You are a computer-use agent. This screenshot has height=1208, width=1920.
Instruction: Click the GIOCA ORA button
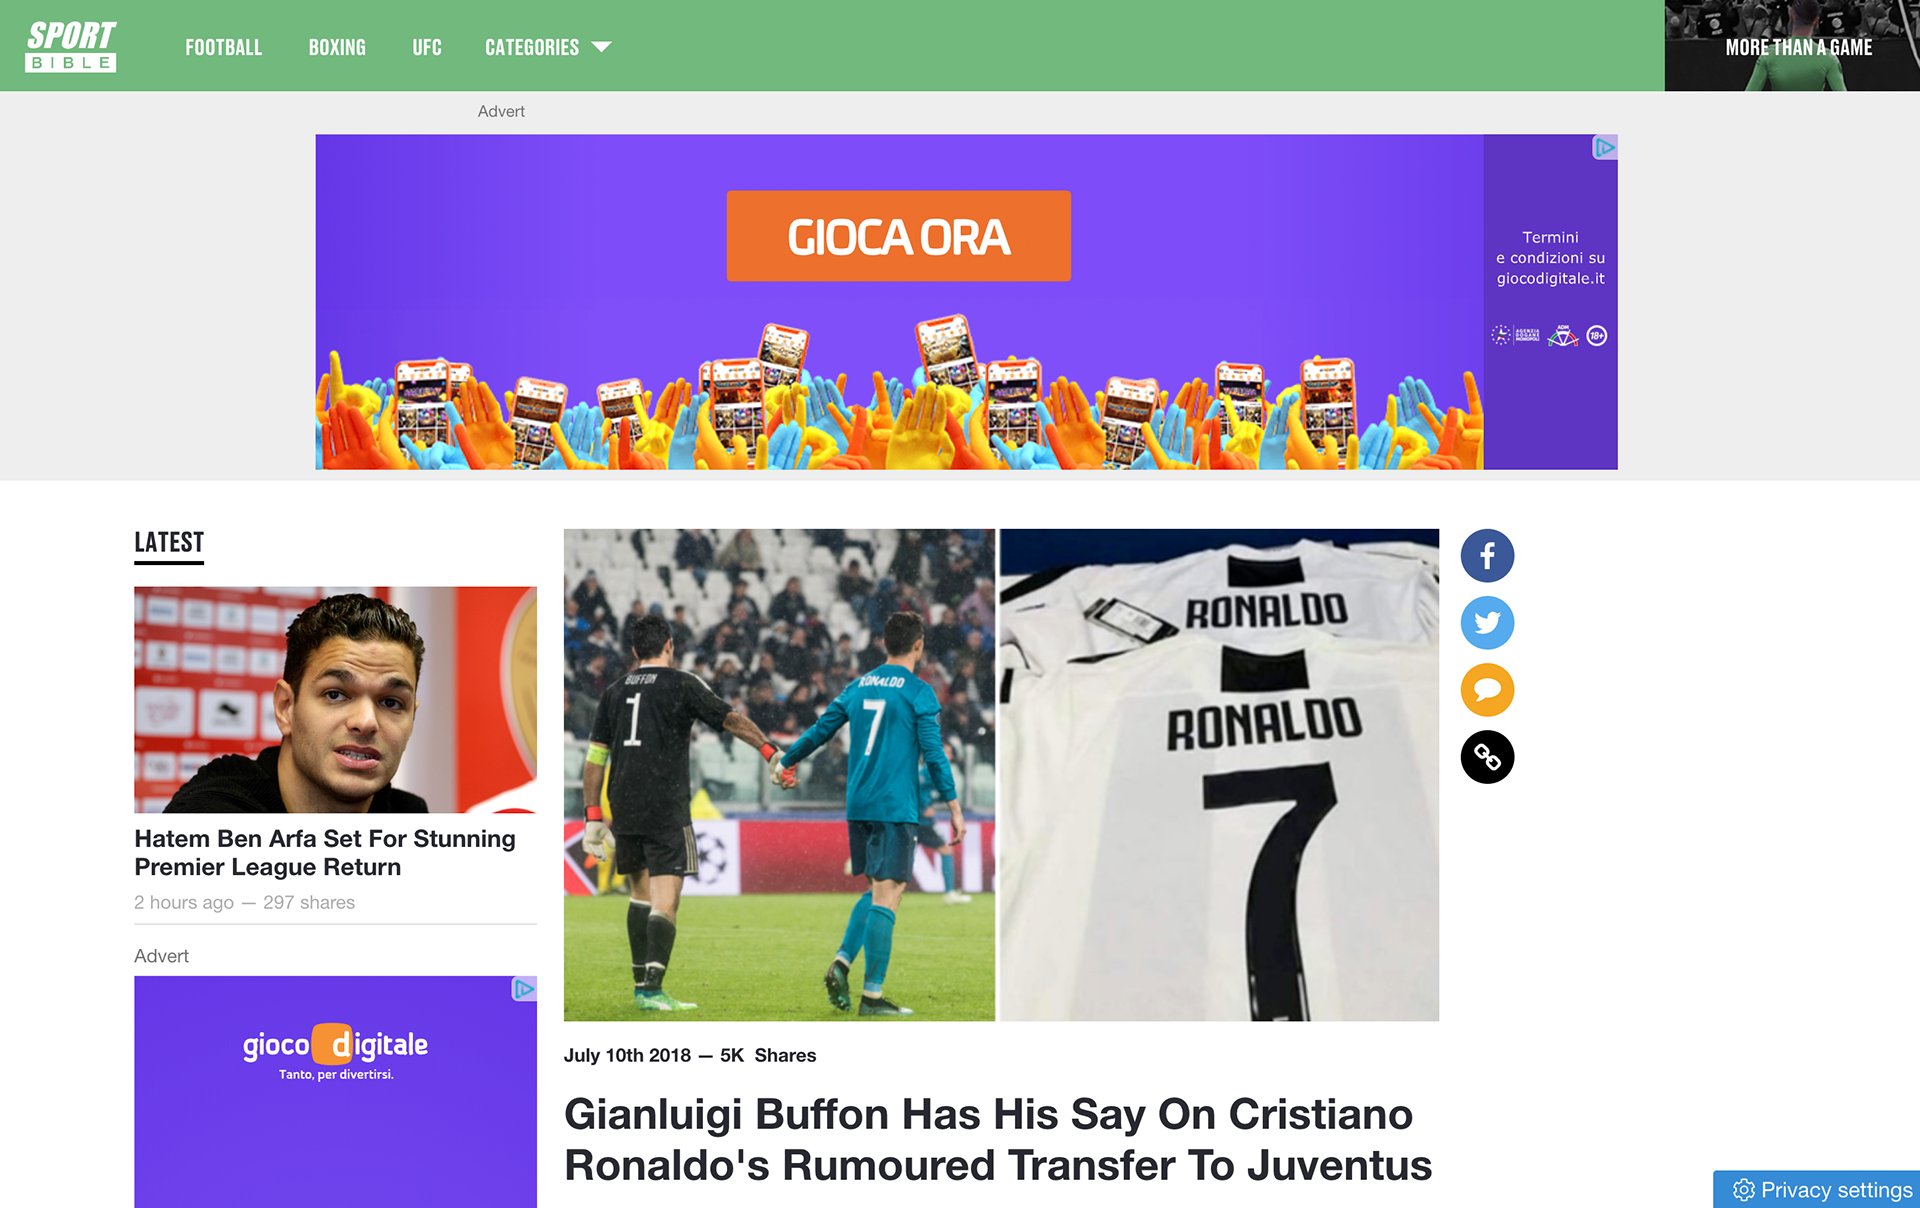pyautogui.click(x=898, y=236)
